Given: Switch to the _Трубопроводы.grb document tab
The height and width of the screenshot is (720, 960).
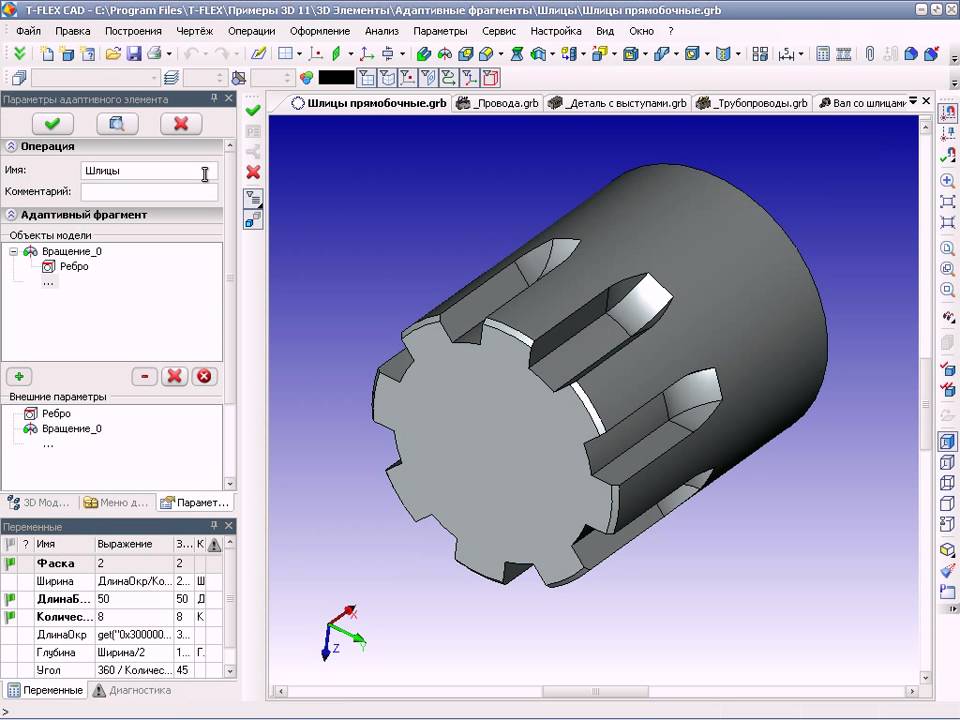Looking at the screenshot, I should [752, 103].
